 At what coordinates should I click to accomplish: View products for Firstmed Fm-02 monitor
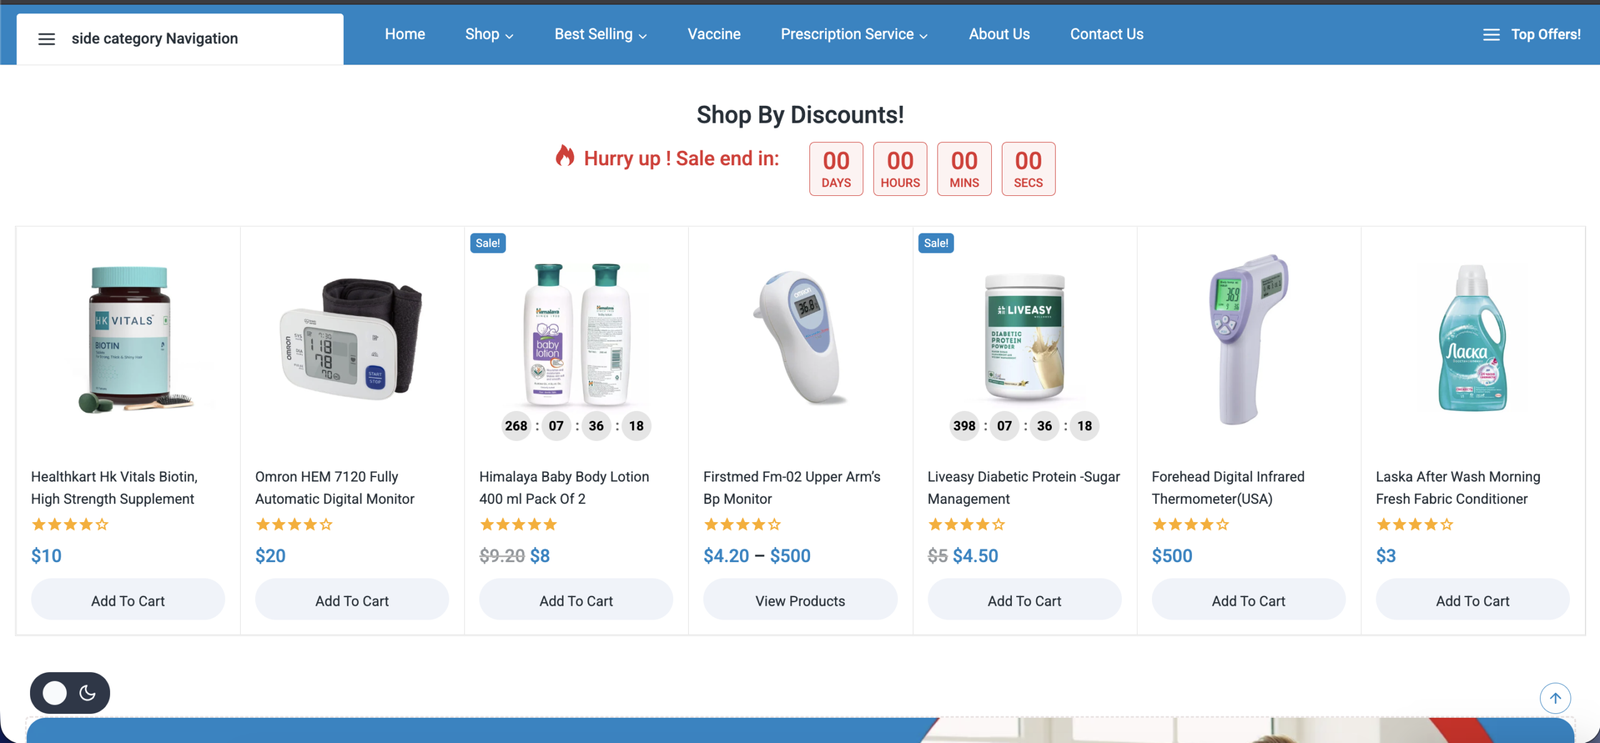[800, 600]
